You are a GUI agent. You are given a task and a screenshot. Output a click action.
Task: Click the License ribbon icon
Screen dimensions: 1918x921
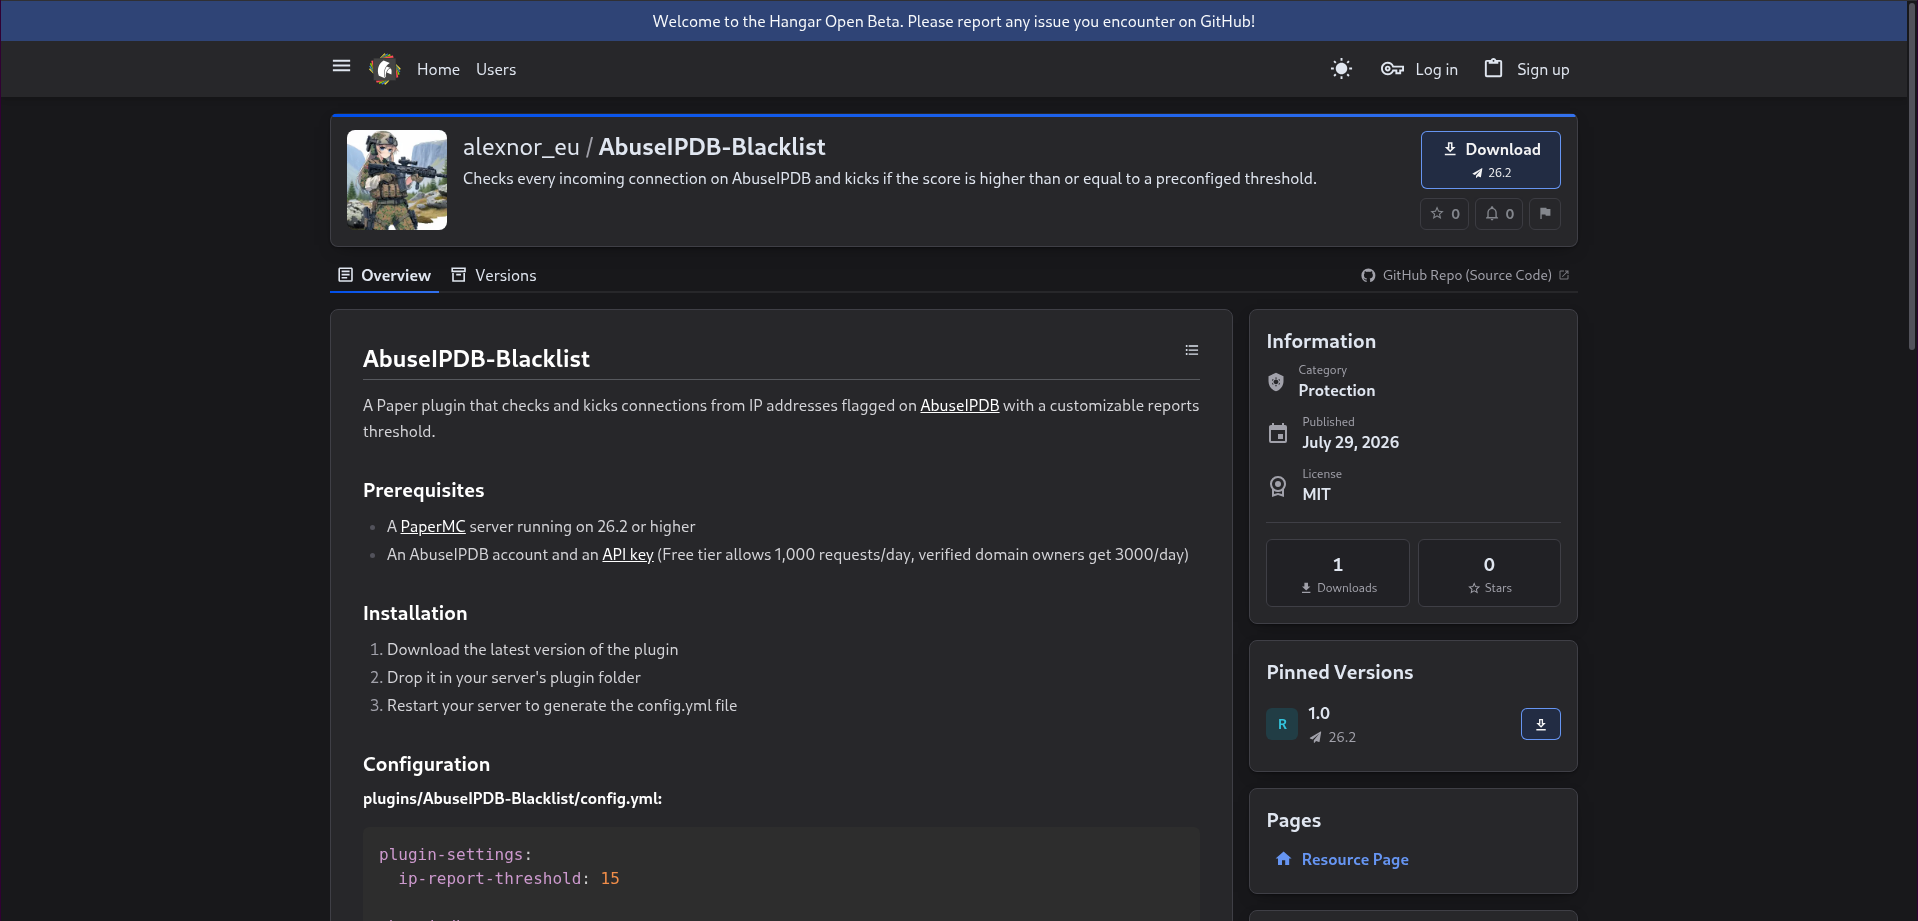coord(1278,486)
